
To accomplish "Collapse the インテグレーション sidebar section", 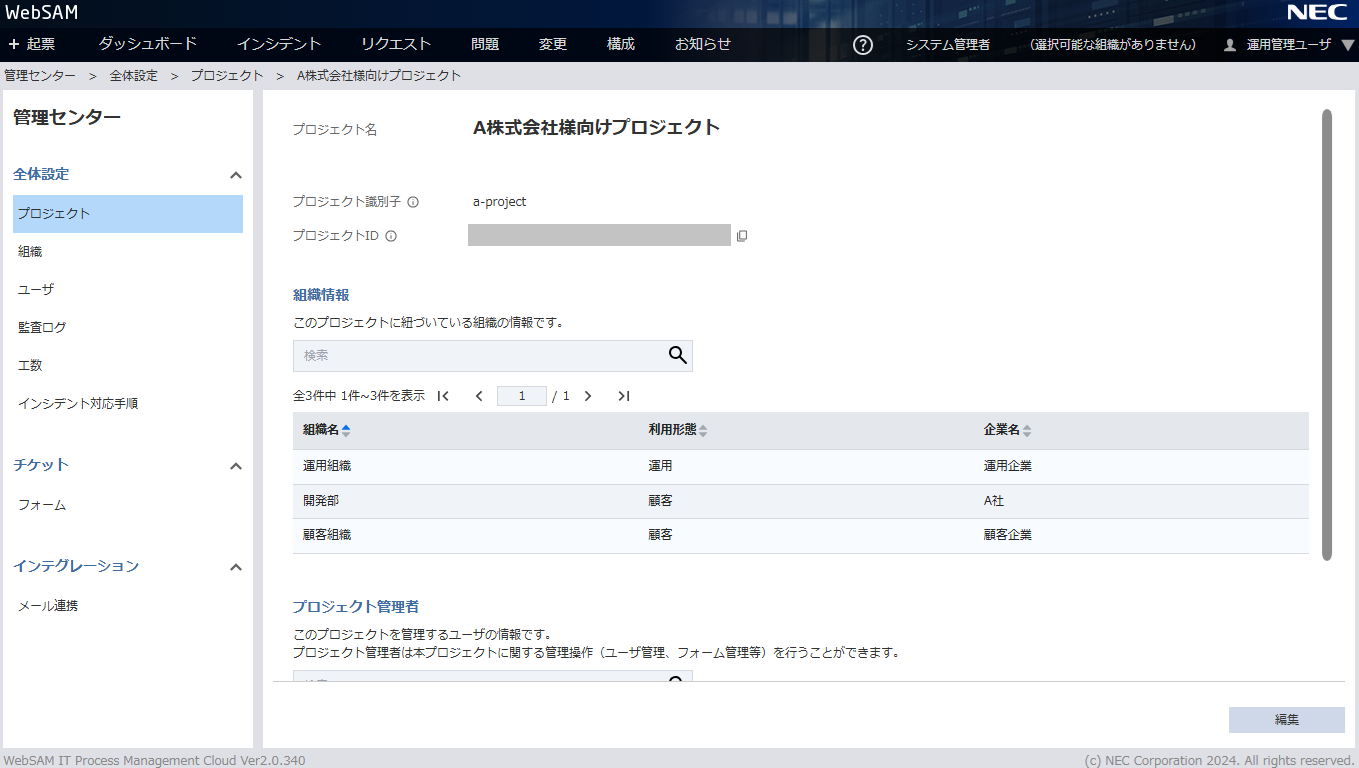I will pos(236,567).
